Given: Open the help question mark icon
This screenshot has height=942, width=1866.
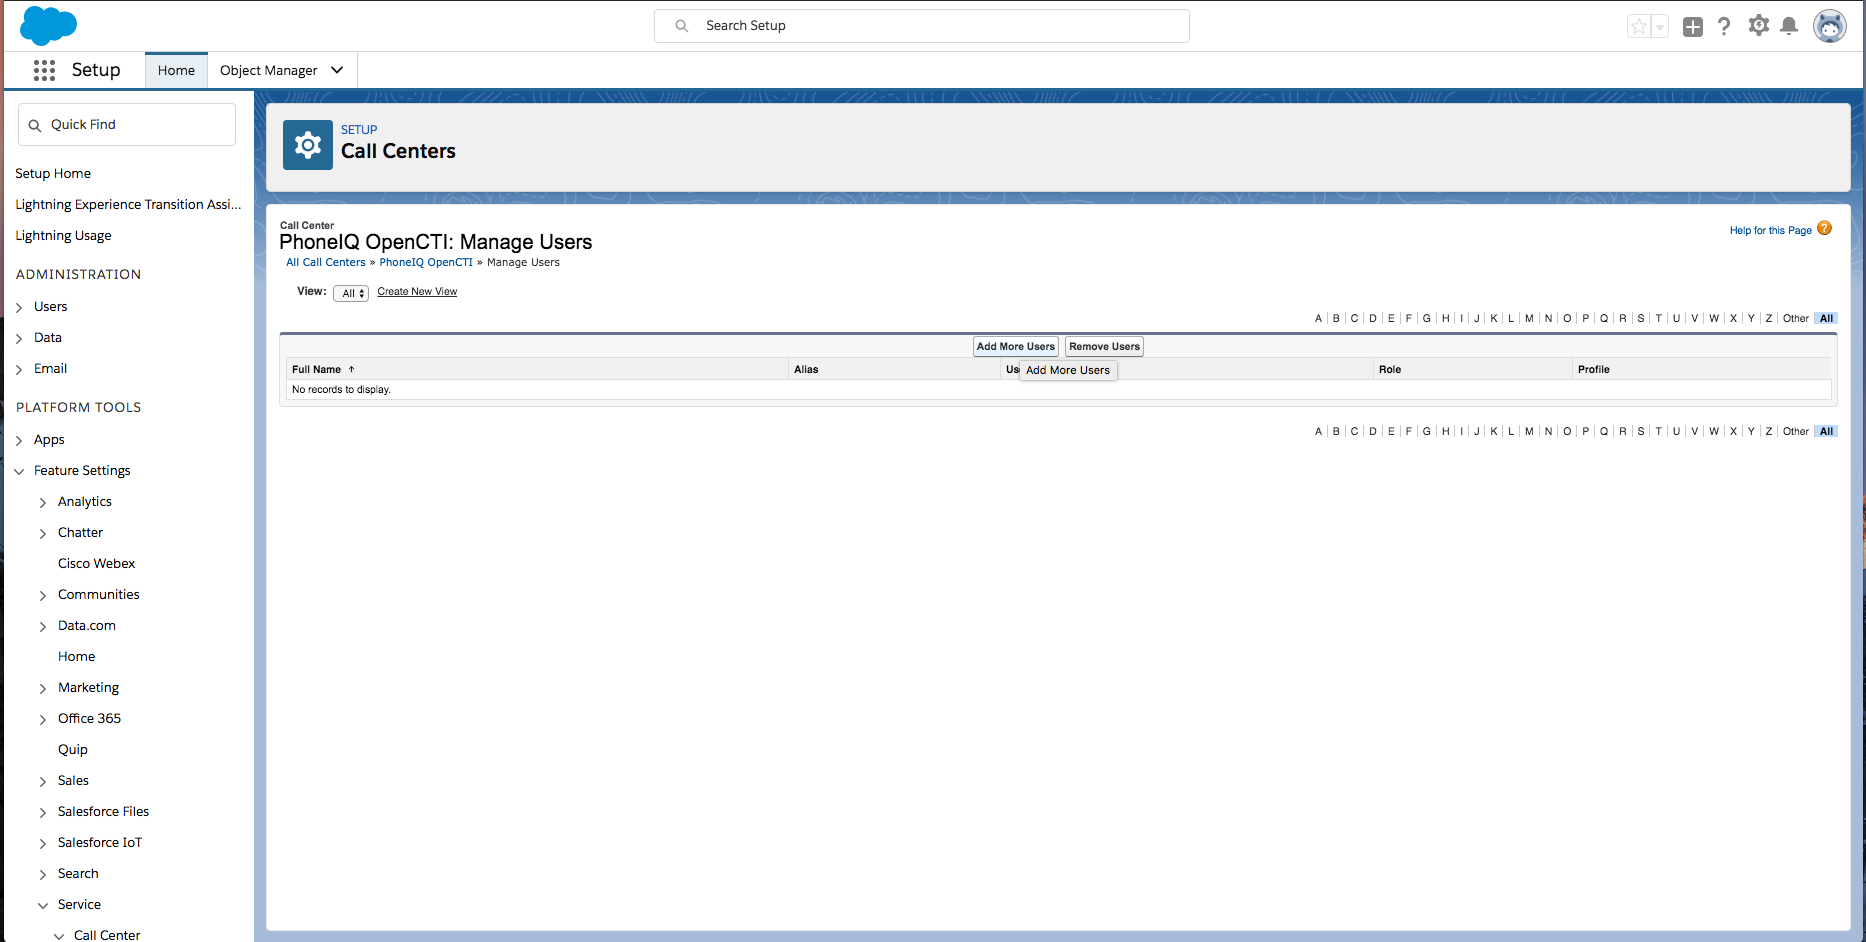Looking at the screenshot, I should pyautogui.click(x=1724, y=27).
